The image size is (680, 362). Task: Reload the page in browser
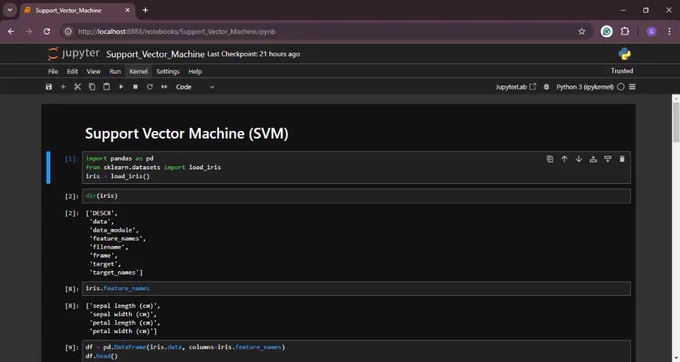click(47, 31)
